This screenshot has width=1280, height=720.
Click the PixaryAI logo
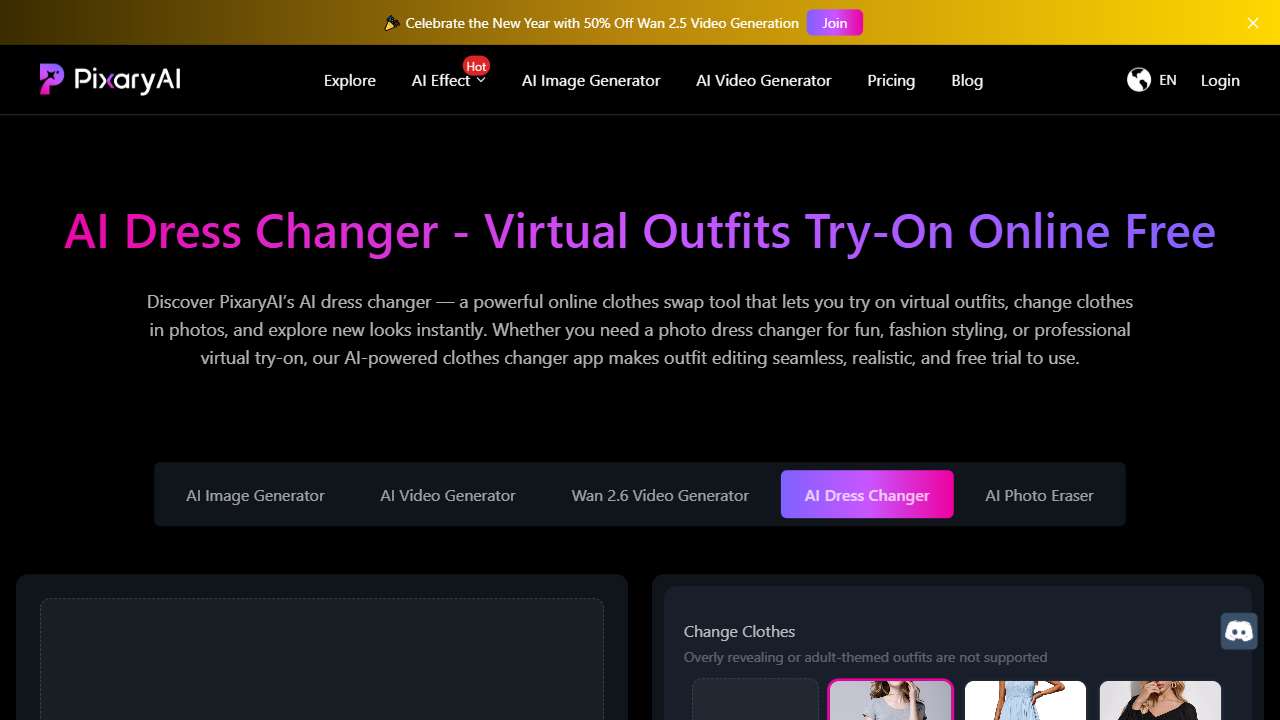pyautogui.click(x=110, y=80)
